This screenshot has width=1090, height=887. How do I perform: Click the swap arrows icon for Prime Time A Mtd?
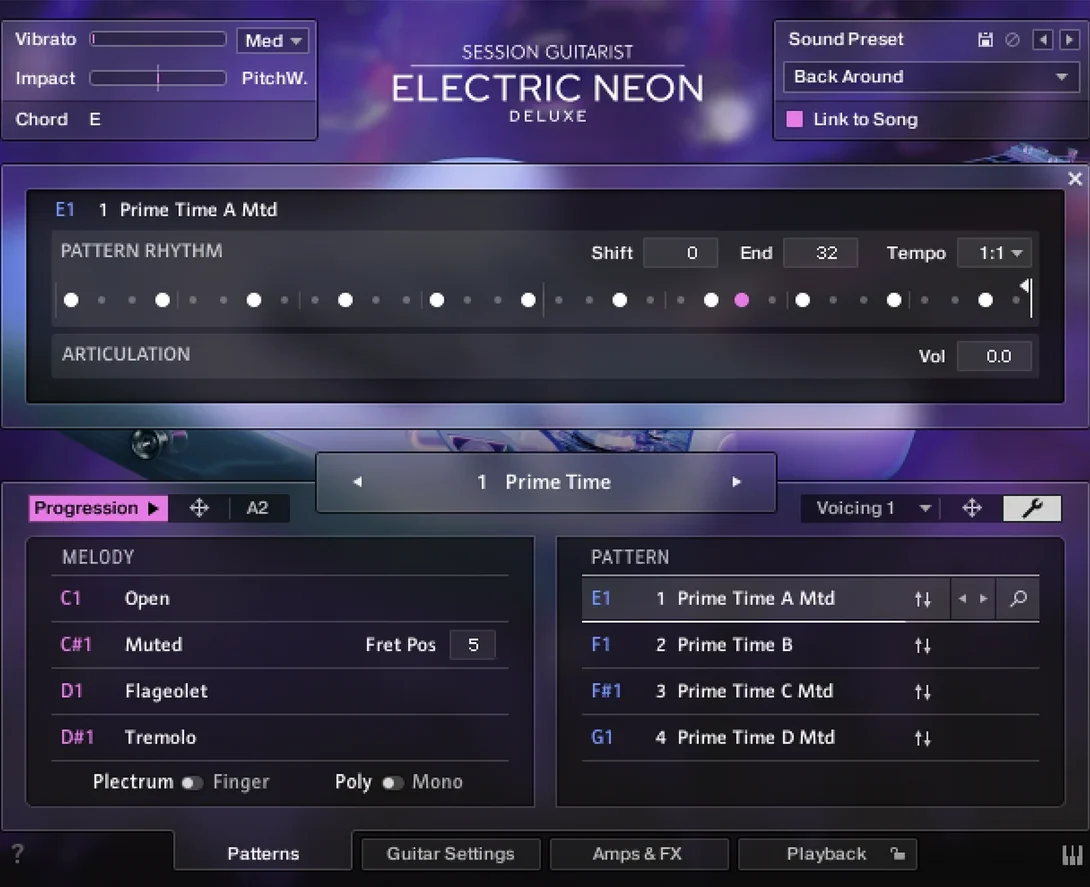[x=922, y=599]
